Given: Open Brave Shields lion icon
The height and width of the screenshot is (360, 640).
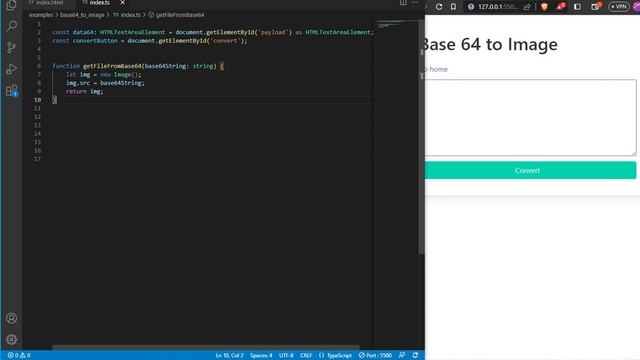Looking at the screenshot, I should tap(544, 7).
